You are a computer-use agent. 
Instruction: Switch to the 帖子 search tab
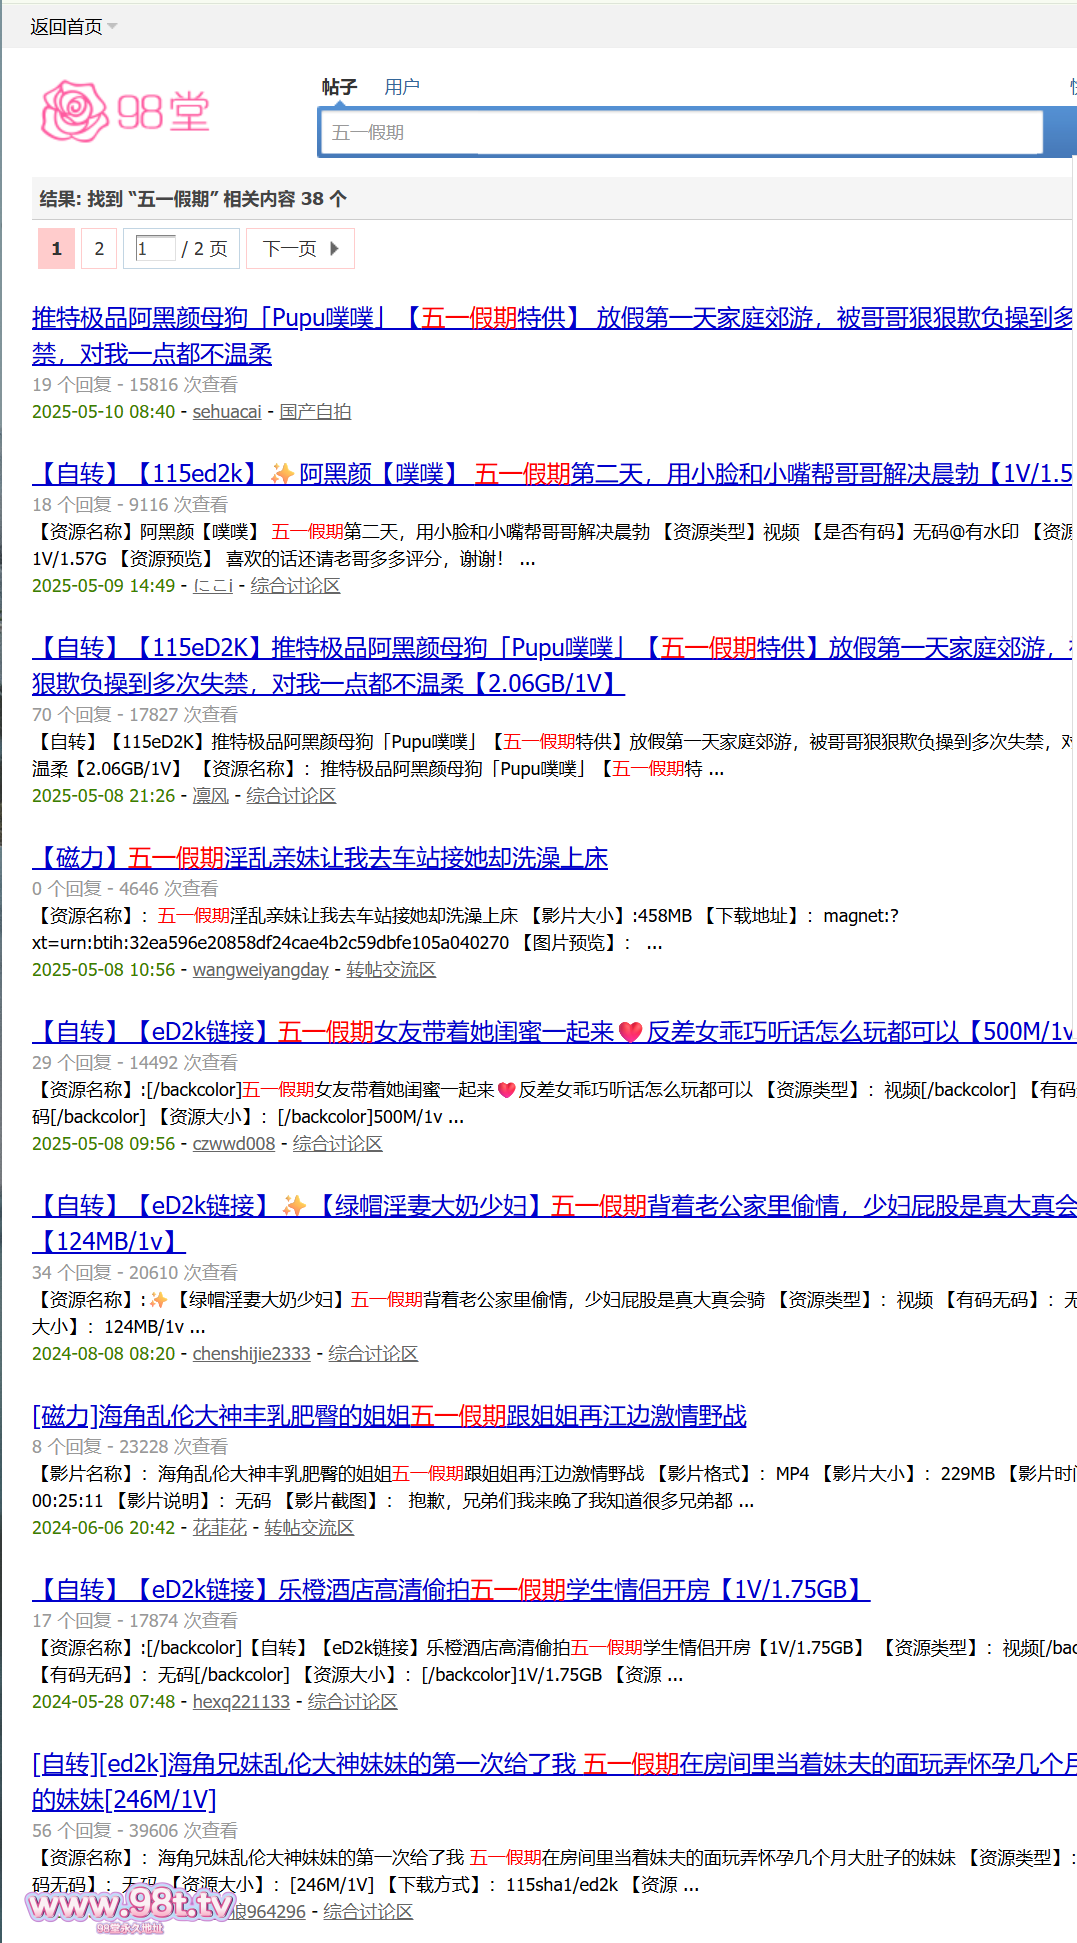click(339, 87)
